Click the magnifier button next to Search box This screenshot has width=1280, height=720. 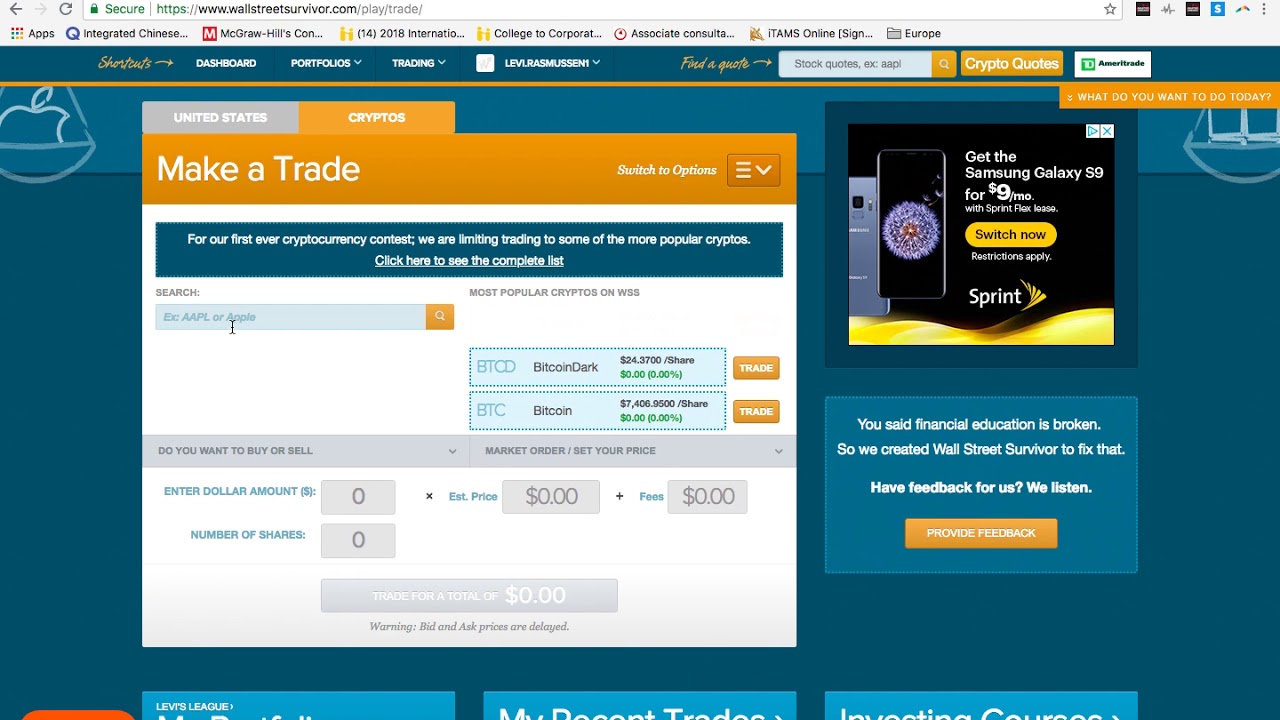[439, 317]
